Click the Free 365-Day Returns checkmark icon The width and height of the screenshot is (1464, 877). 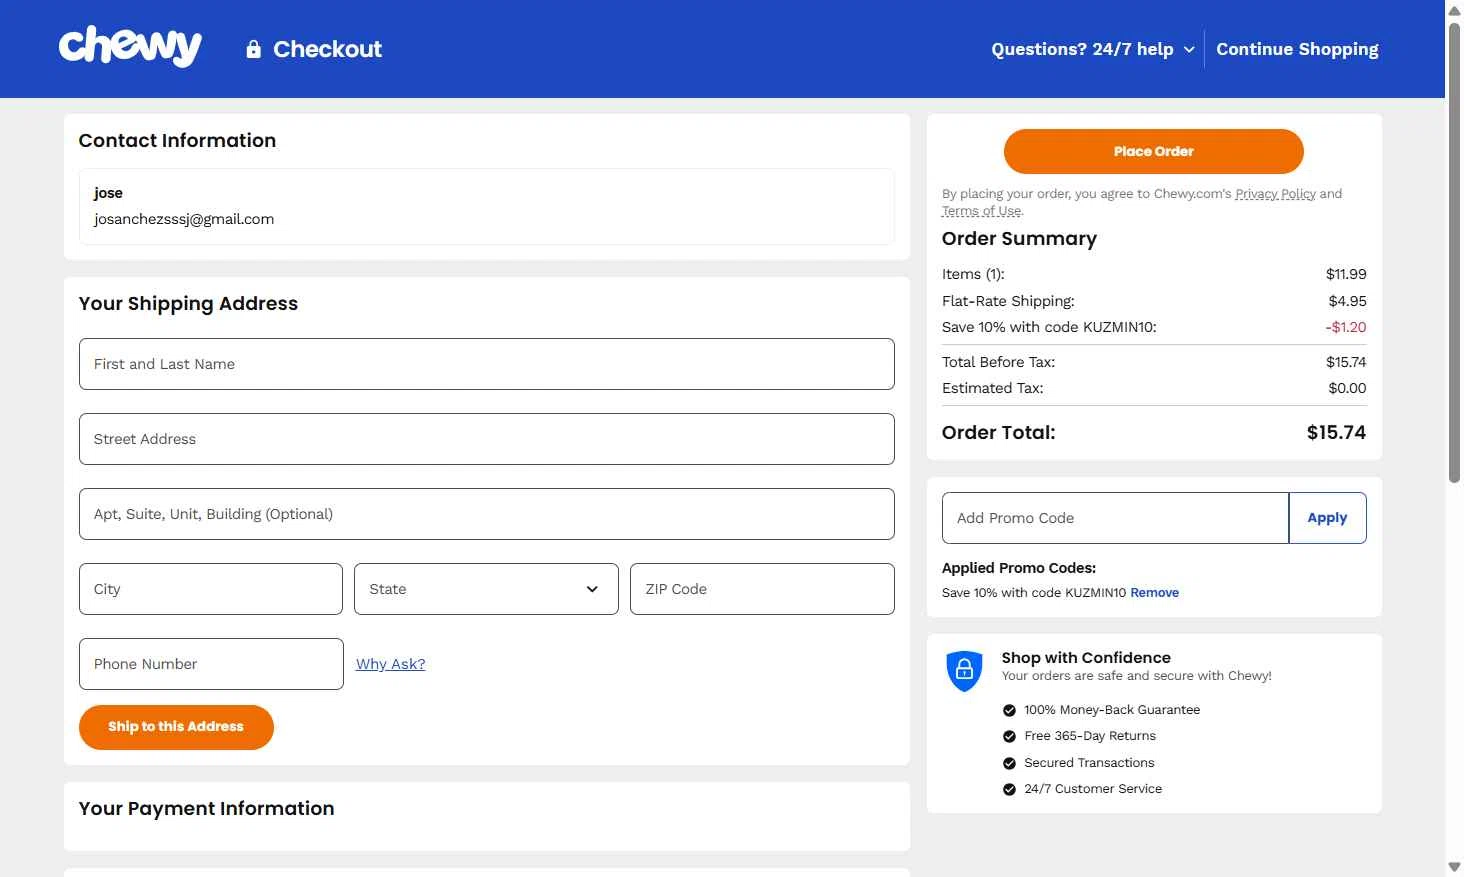click(x=1009, y=736)
